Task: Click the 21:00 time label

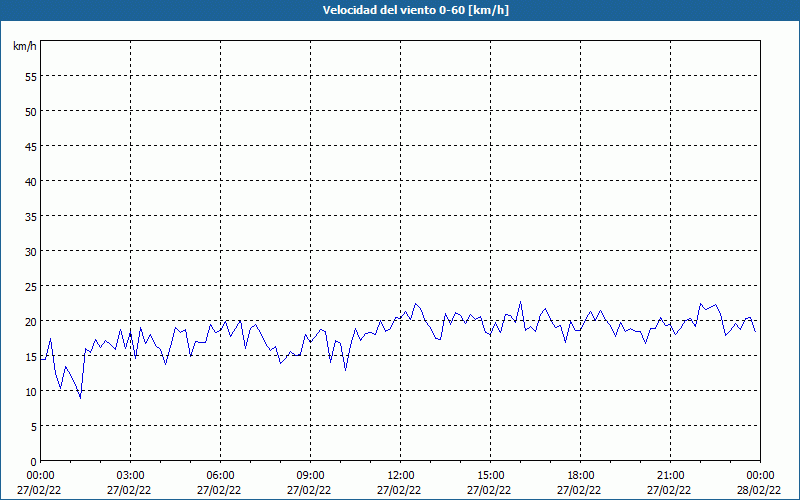Action: 670,476
